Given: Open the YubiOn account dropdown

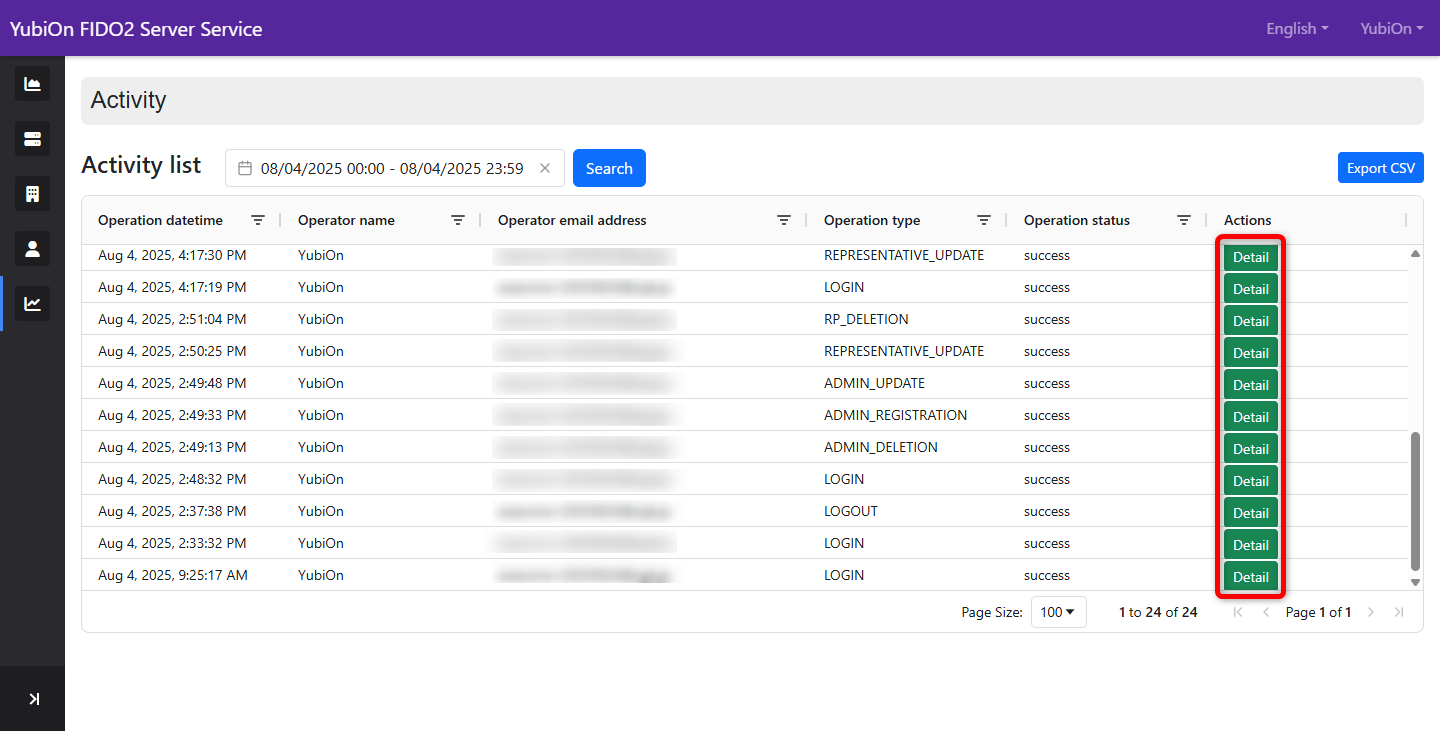Looking at the screenshot, I should coord(1392,29).
